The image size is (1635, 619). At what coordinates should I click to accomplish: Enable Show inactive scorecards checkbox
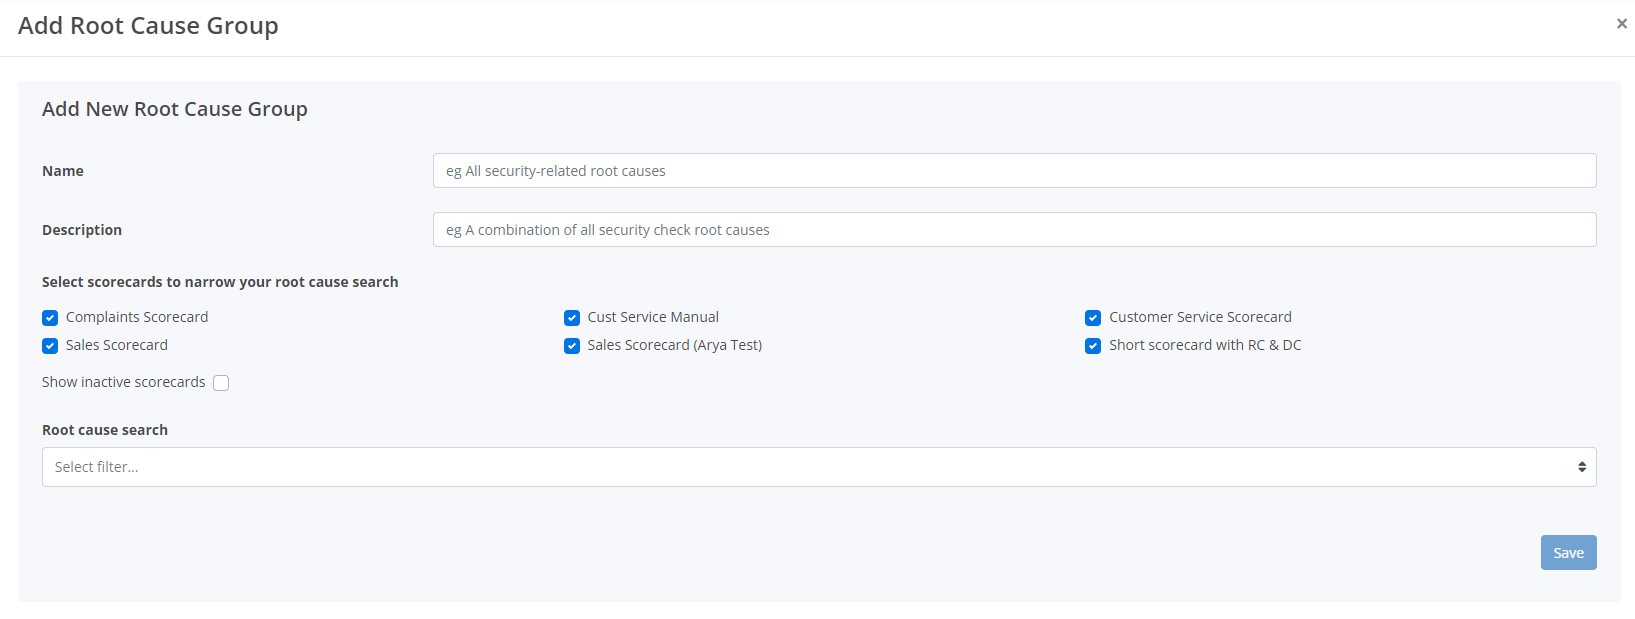(221, 383)
